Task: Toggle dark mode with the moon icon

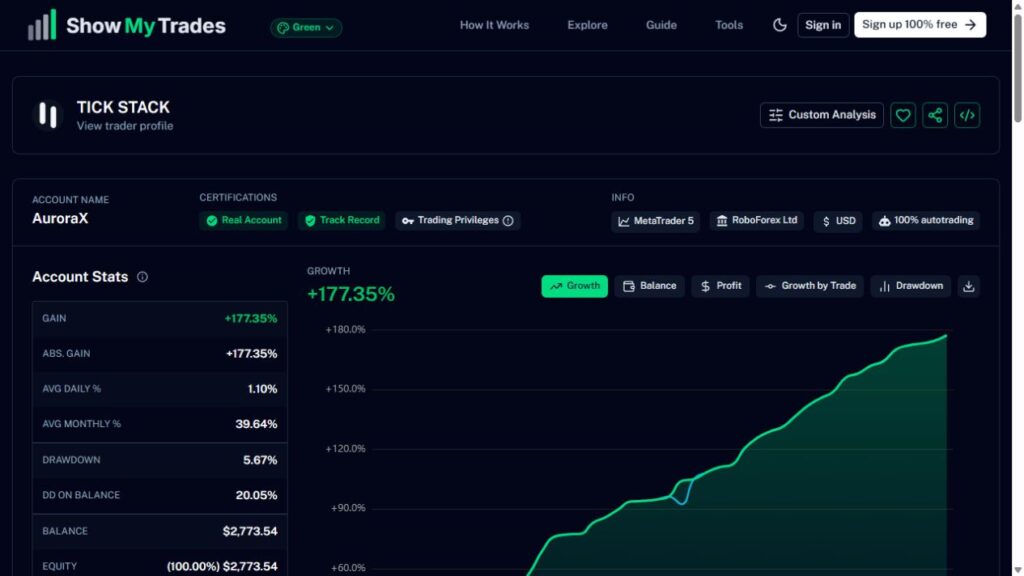Action: (780, 25)
